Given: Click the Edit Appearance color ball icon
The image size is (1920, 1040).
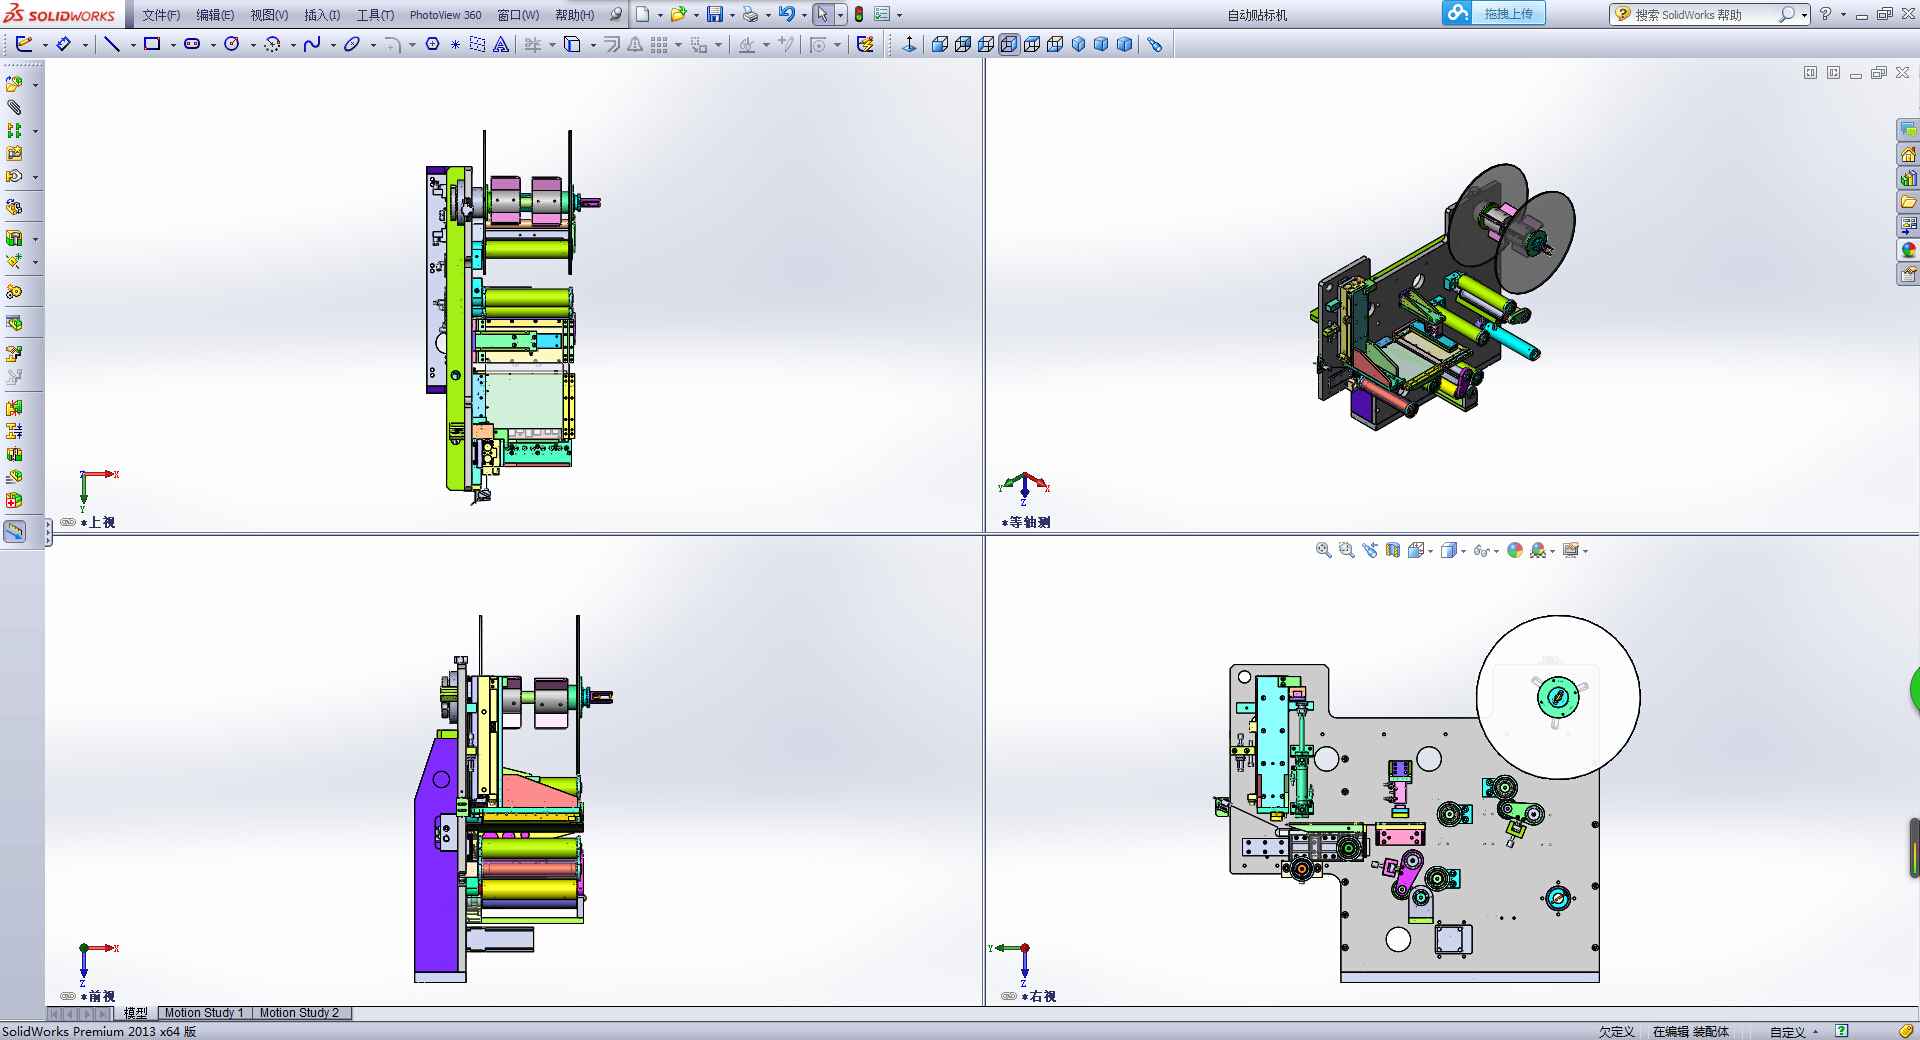Looking at the screenshot, I should [1515, 550].
